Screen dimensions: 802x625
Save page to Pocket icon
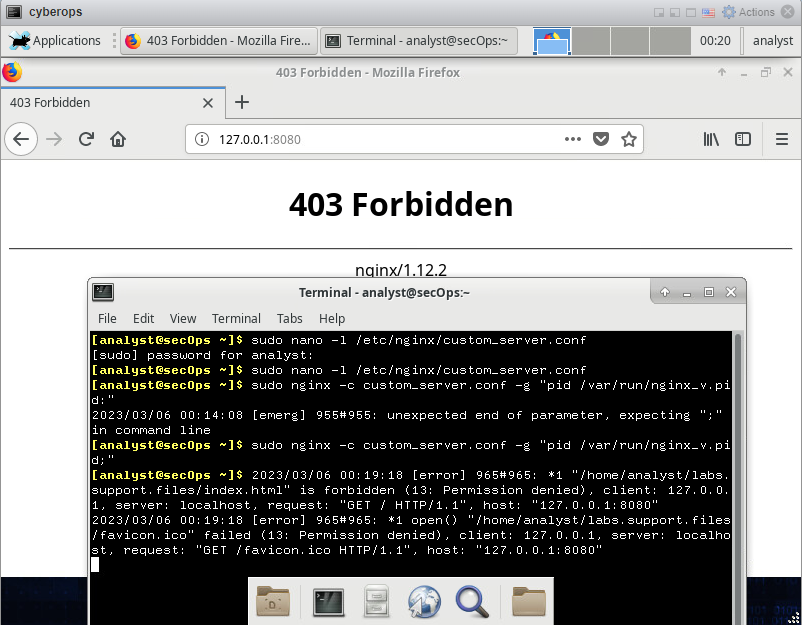[x=600, y=139]
